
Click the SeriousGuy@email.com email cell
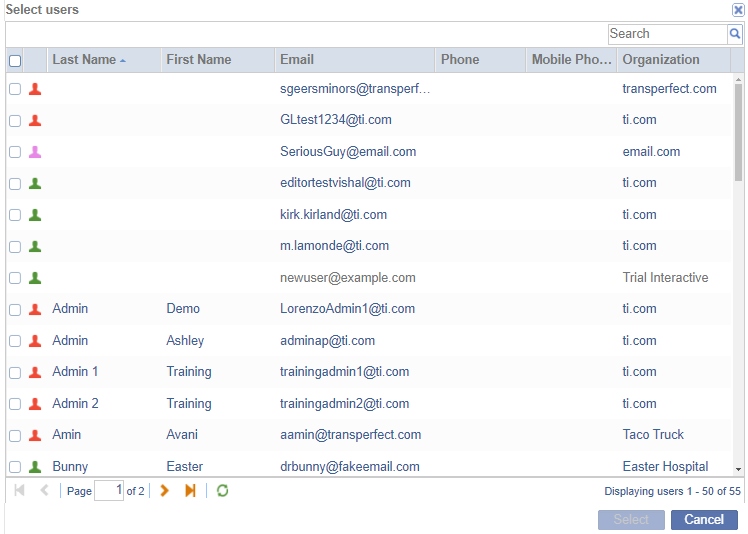click(x=348, y=152)
